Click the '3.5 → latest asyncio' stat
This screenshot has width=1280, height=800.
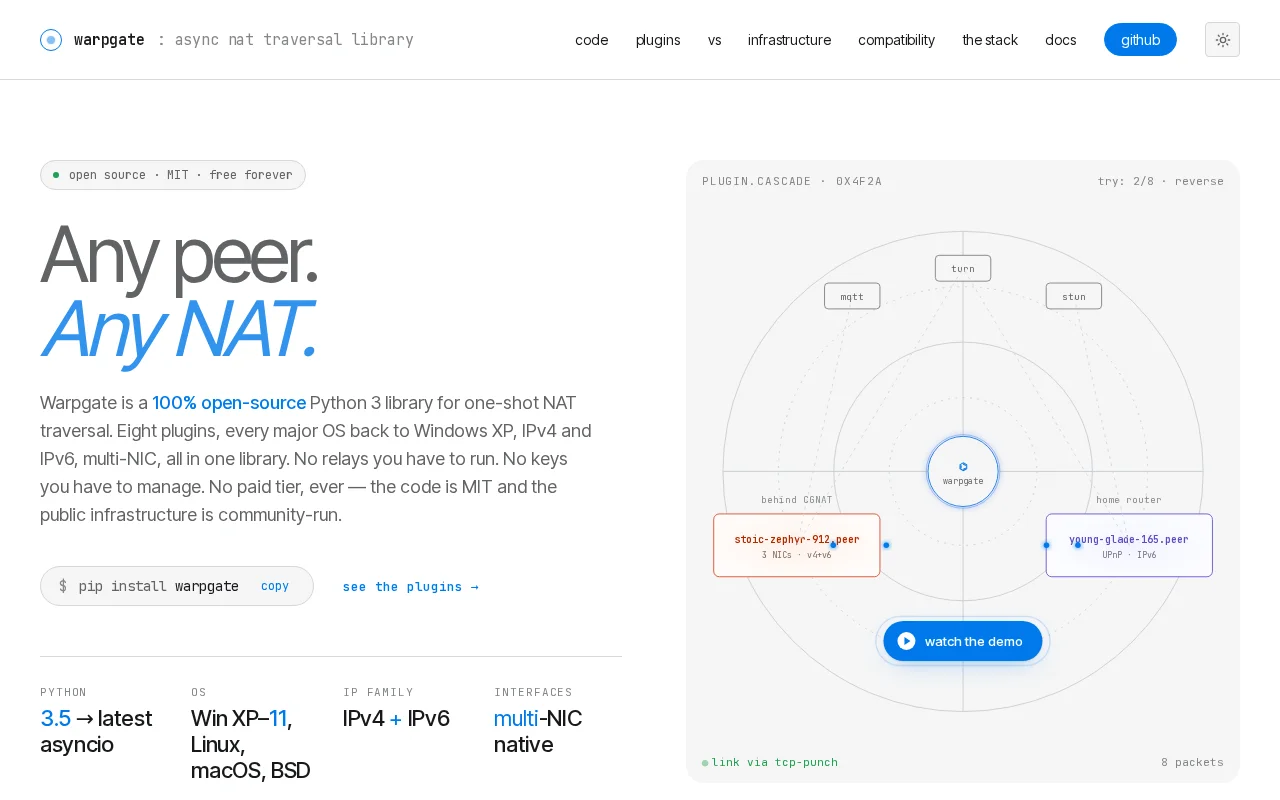pyautogui.click(x=96, y=731)
